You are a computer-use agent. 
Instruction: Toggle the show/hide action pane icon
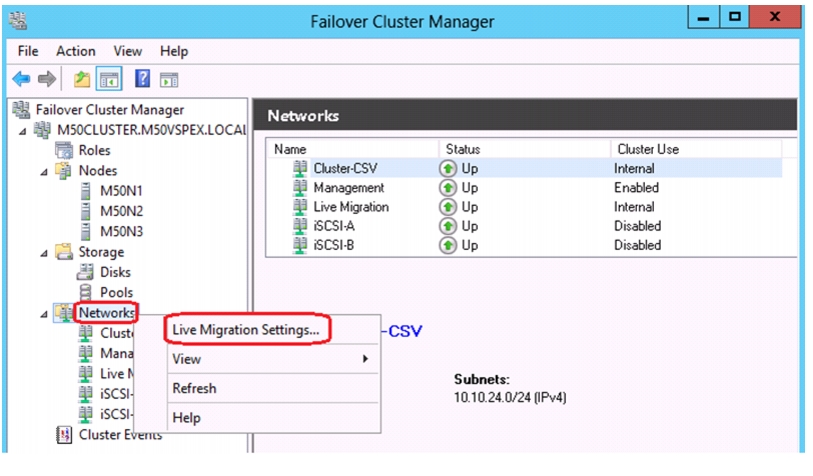[169, 80]
